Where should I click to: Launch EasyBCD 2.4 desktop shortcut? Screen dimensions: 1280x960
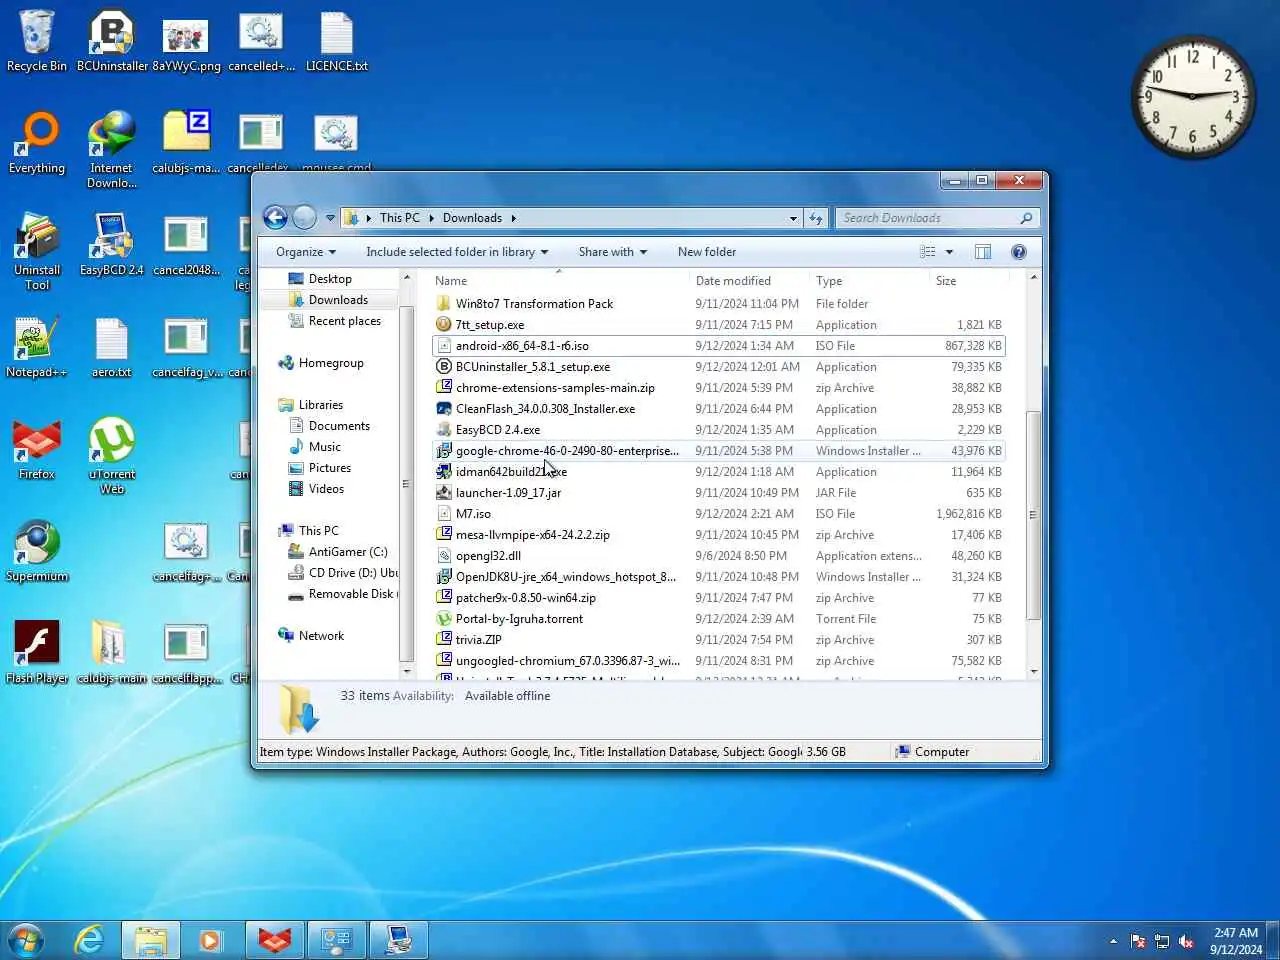point(112,245)
